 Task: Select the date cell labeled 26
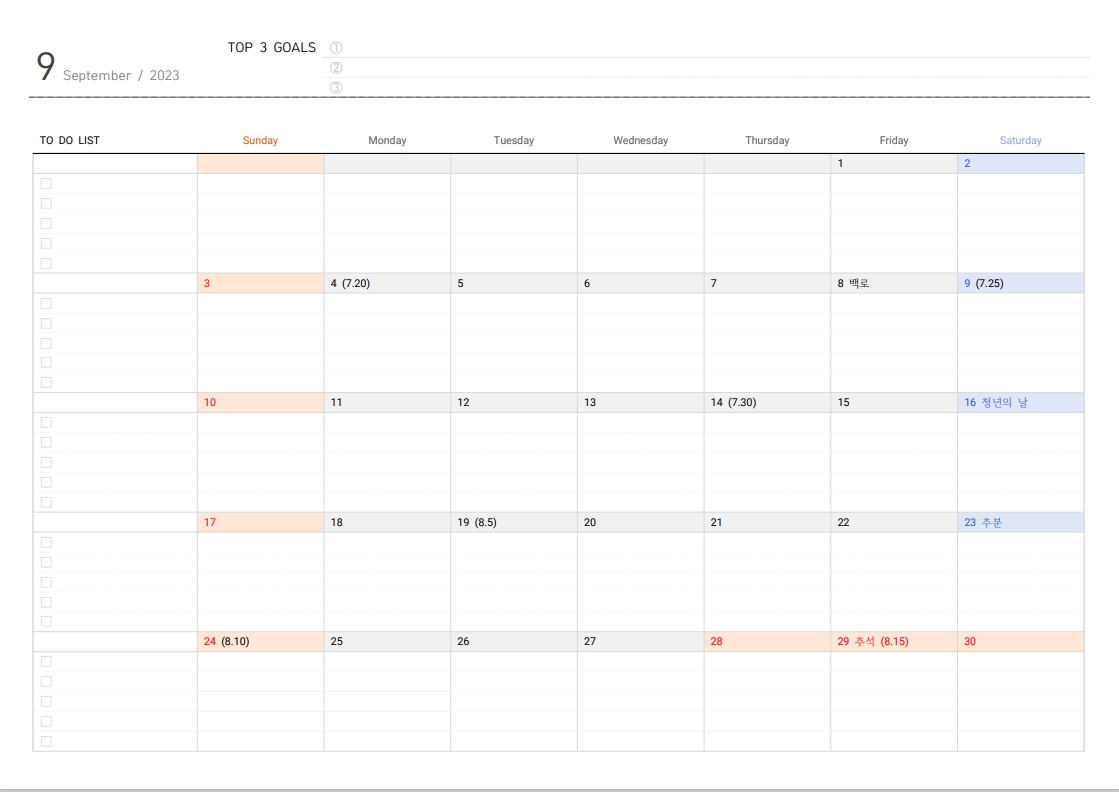(514, 641)
